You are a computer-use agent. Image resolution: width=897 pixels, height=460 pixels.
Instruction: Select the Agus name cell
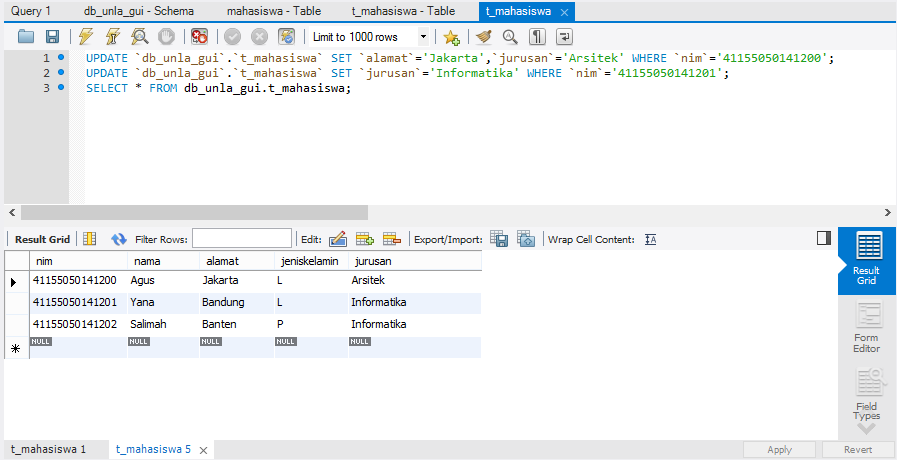tap(164, 281)
